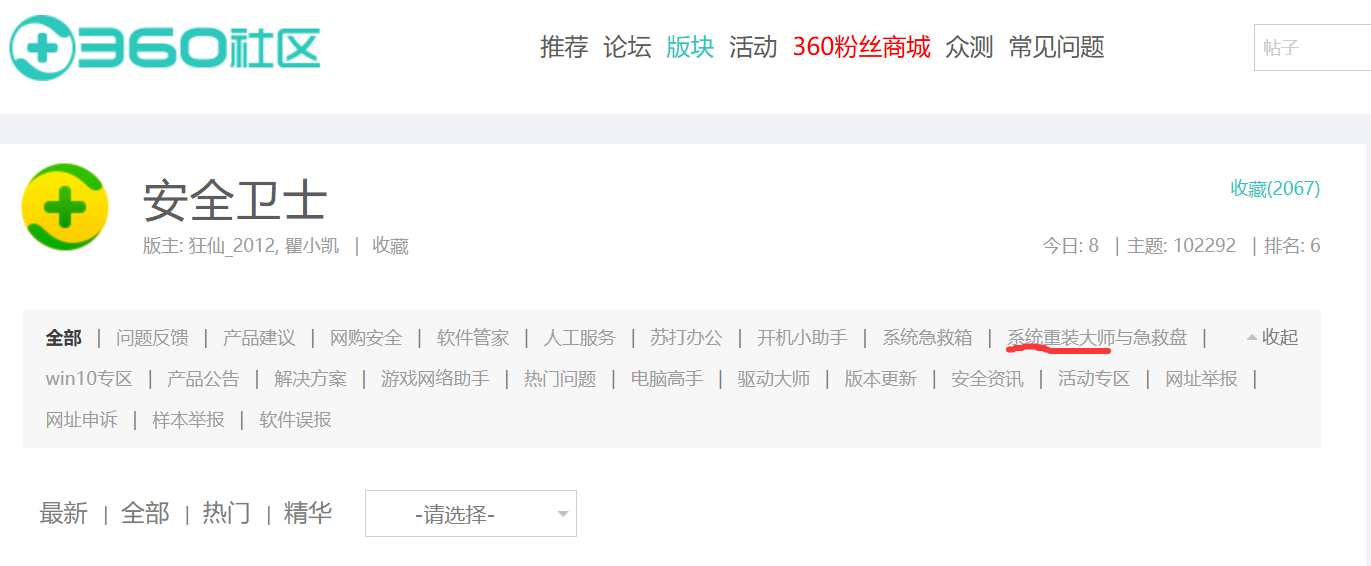1371x566 pixels.
Task: Switch to the 热门 tab
Action: point(226,514)
